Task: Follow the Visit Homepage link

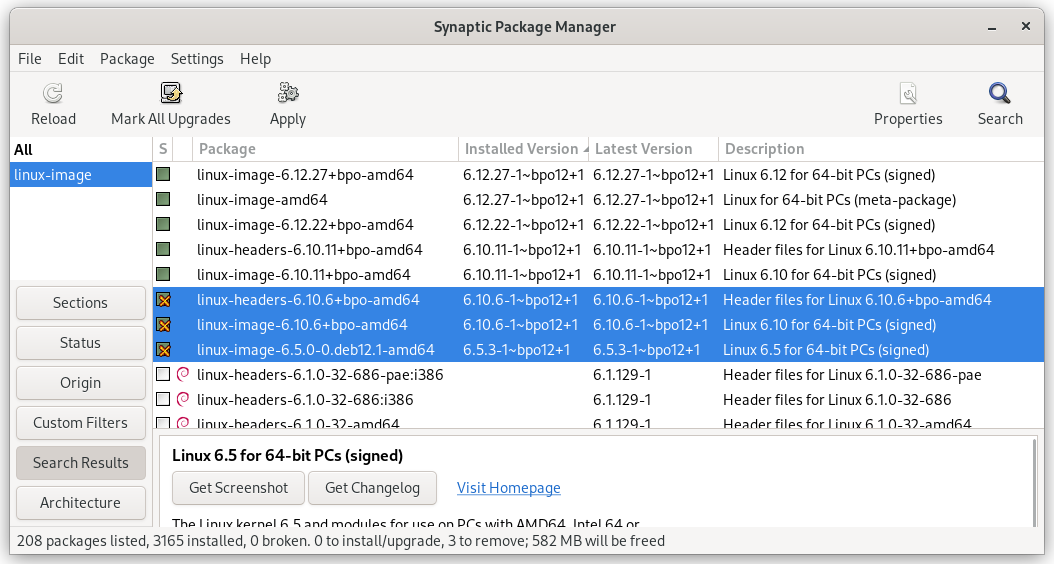Action: [x=508, y=488]
